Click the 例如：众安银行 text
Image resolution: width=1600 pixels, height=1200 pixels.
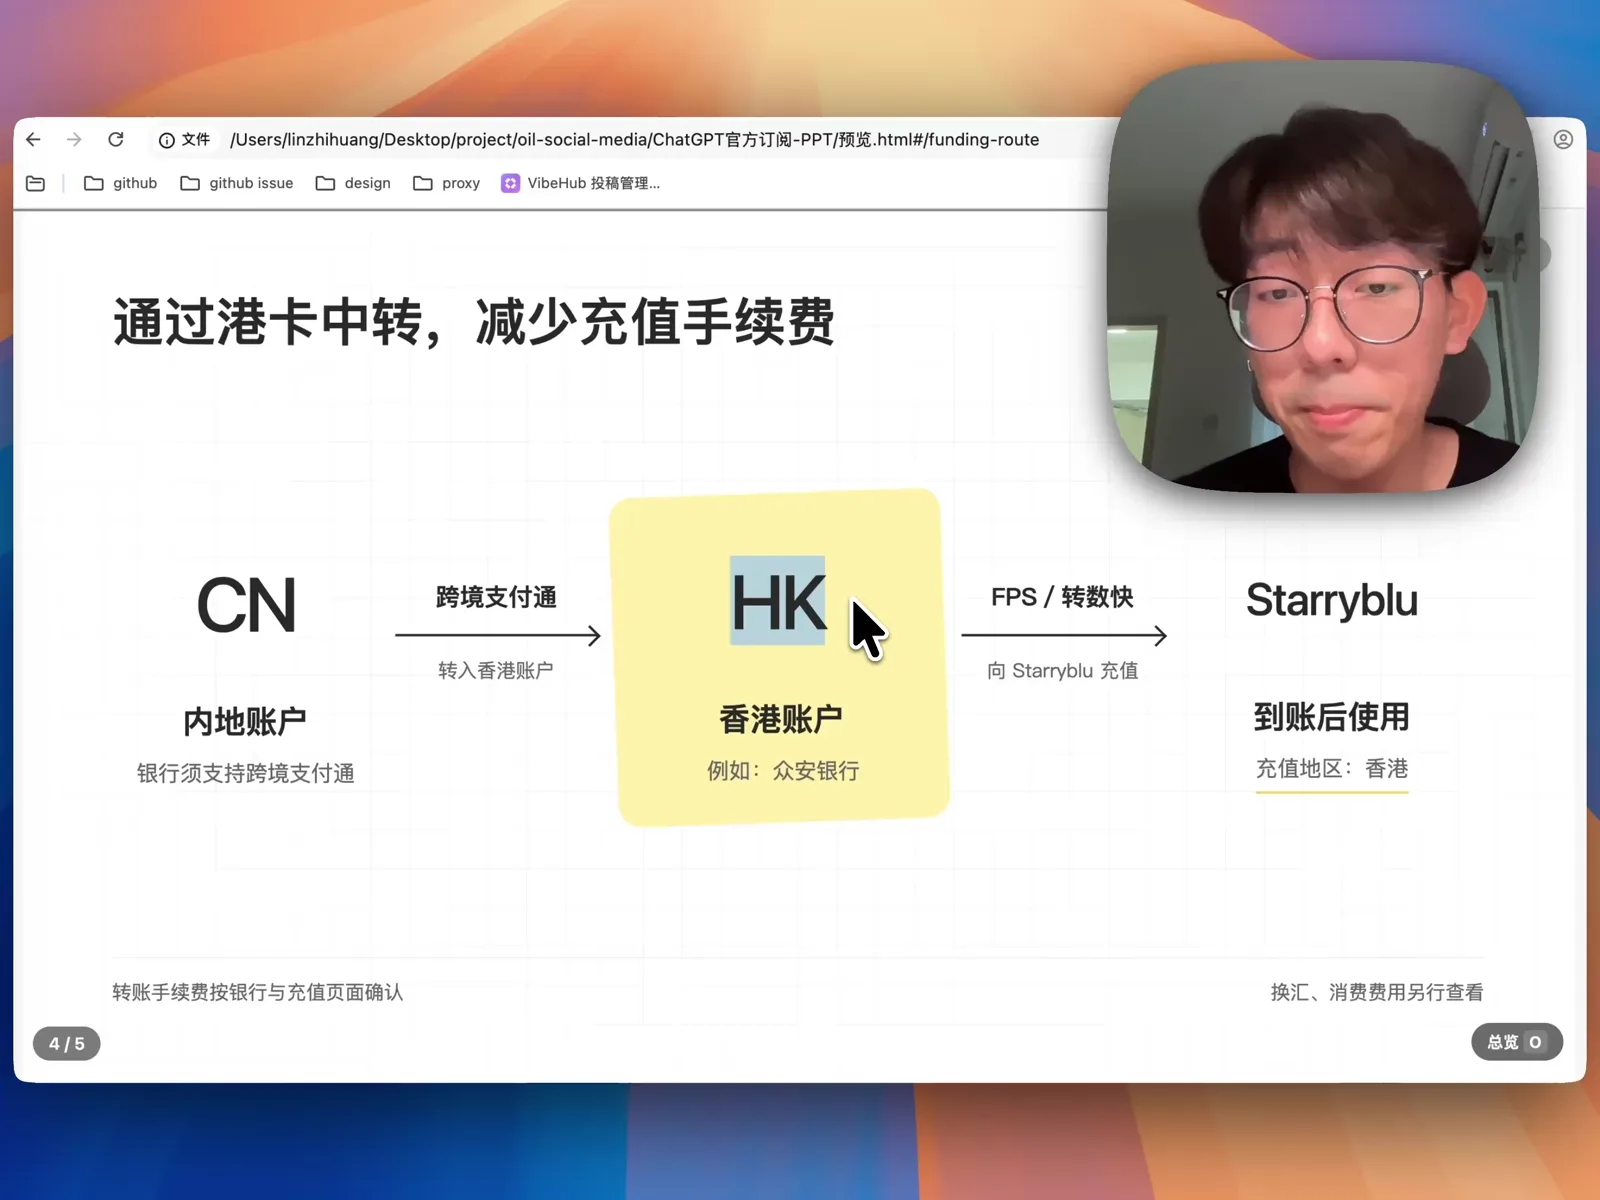click(783, 771)
